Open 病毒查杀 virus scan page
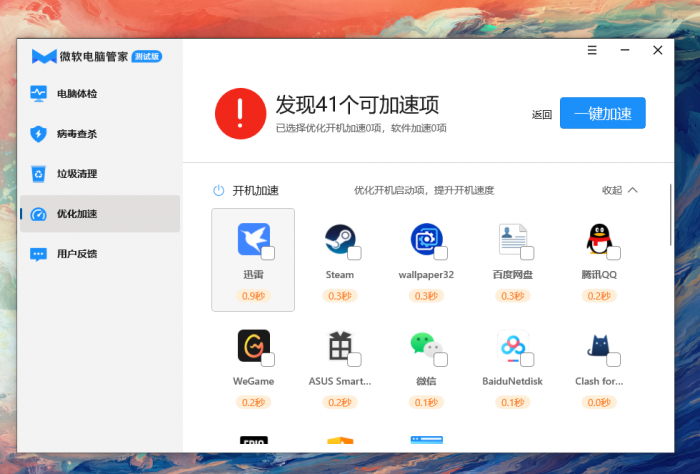700x474 pixels. 100,133
